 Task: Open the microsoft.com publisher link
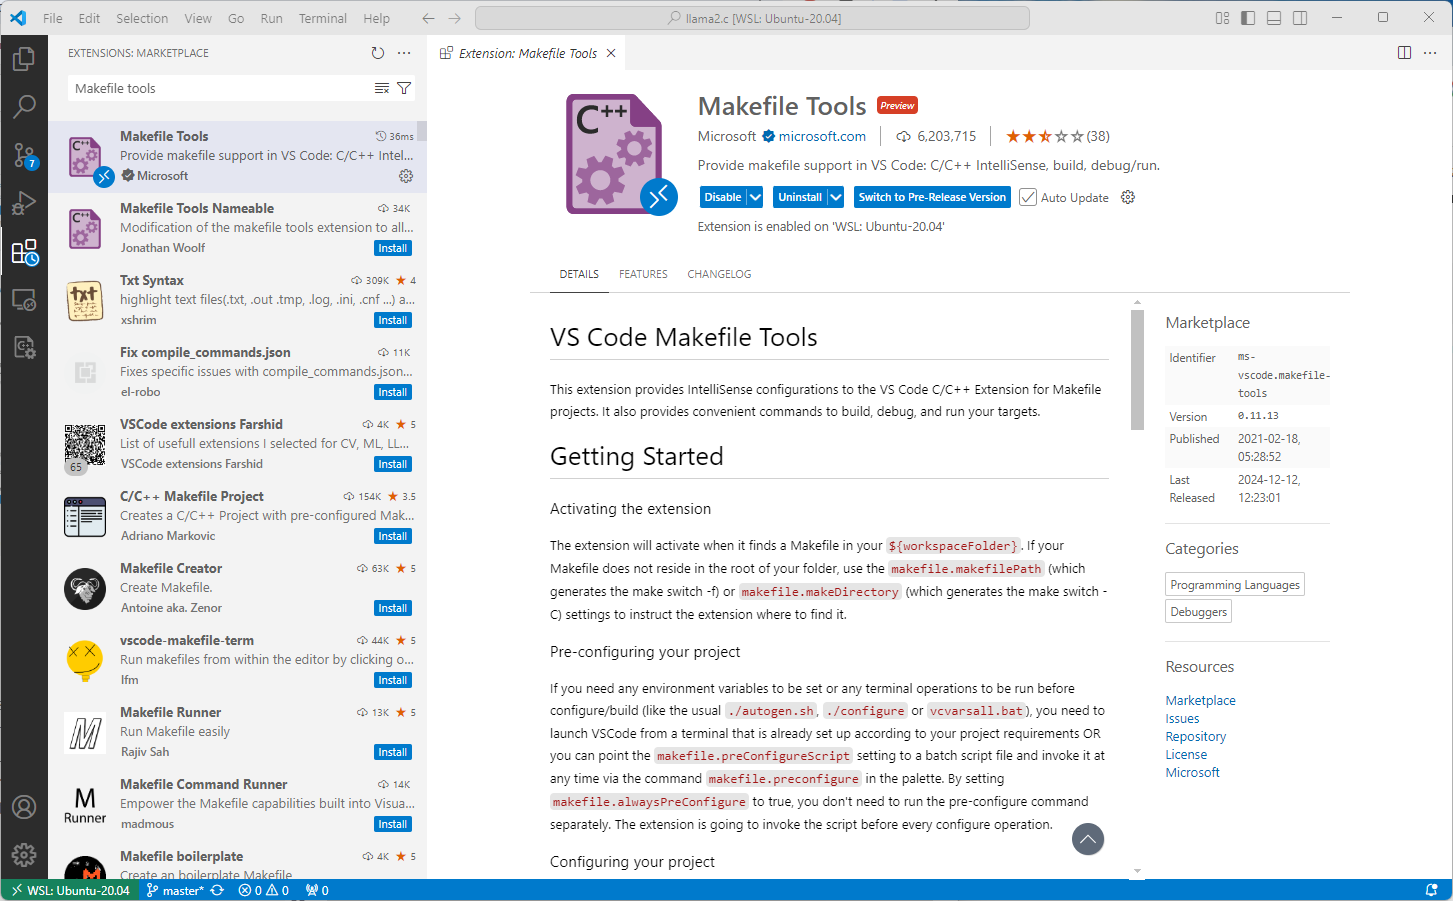822,136
